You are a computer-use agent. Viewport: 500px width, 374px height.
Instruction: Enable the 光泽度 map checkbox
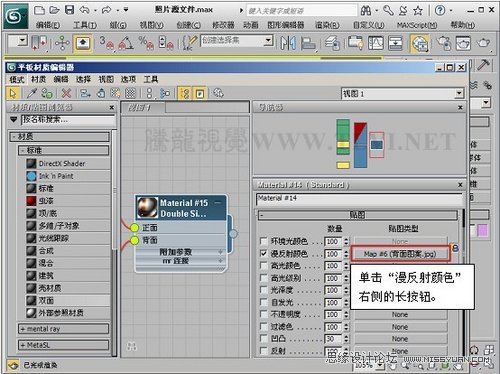point(263,290)
